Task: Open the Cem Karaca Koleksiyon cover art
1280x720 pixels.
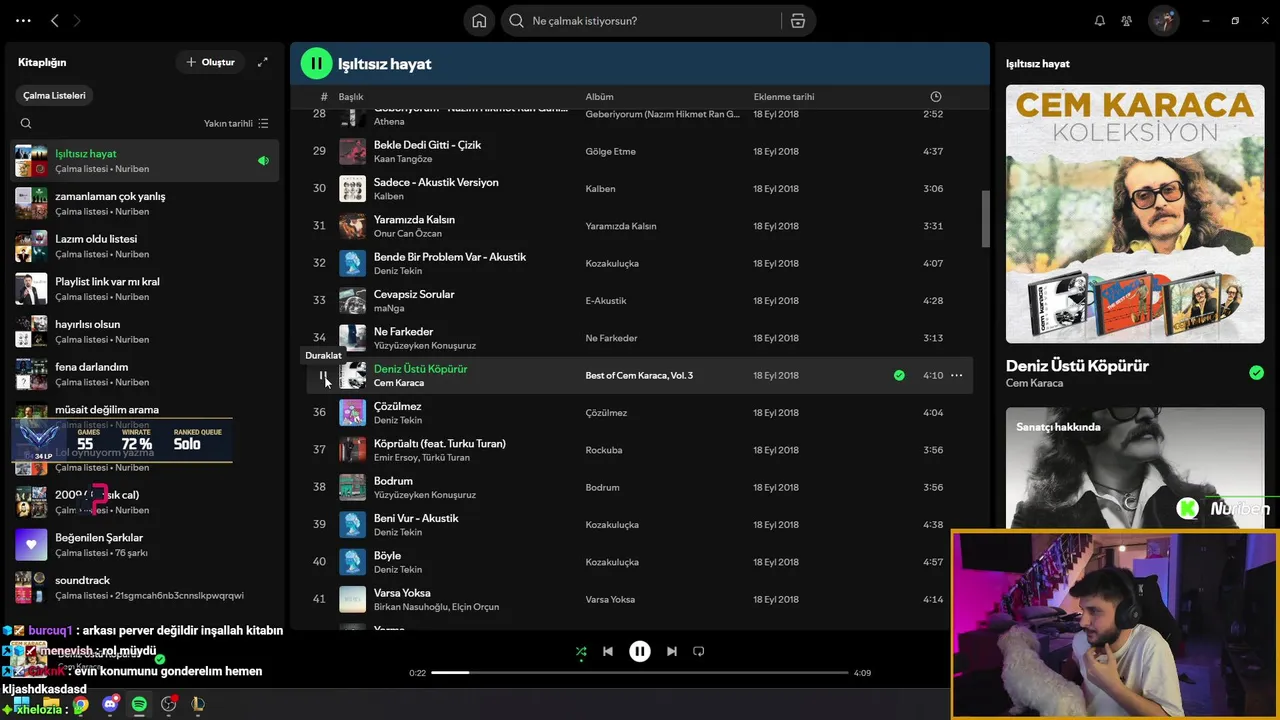Action: 1135,214
